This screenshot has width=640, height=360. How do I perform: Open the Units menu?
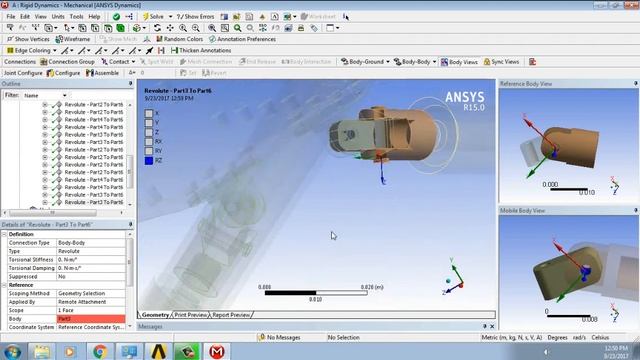point(58,17)
